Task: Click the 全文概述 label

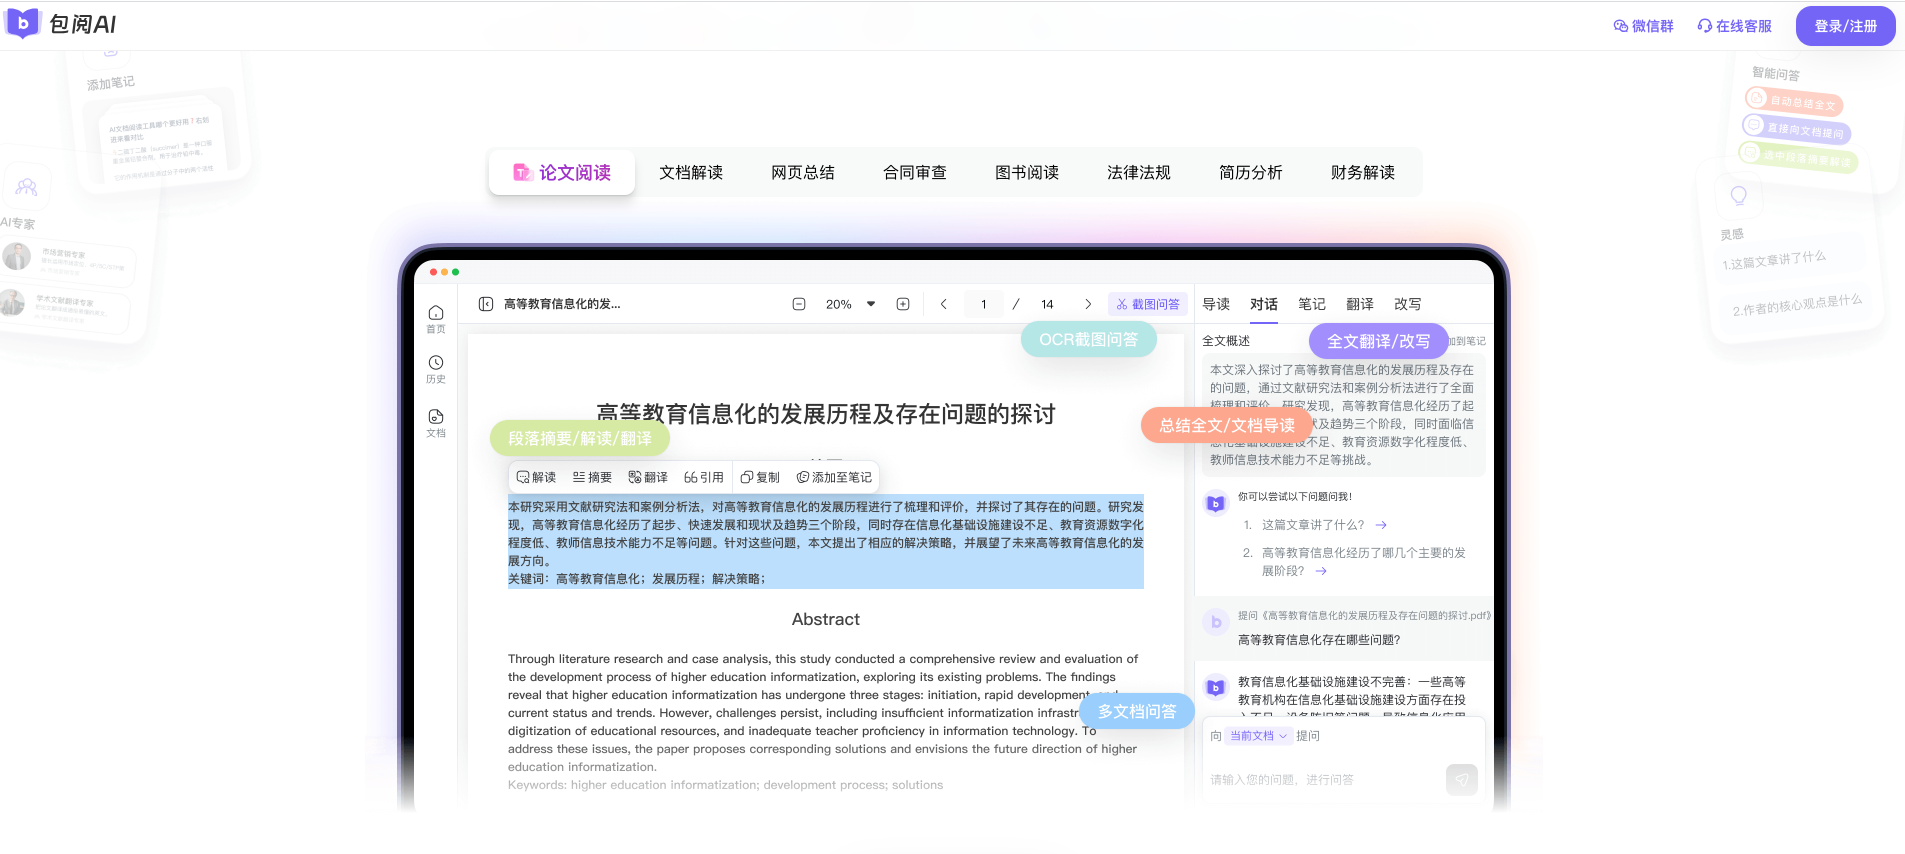Action: coord(1226,341)
